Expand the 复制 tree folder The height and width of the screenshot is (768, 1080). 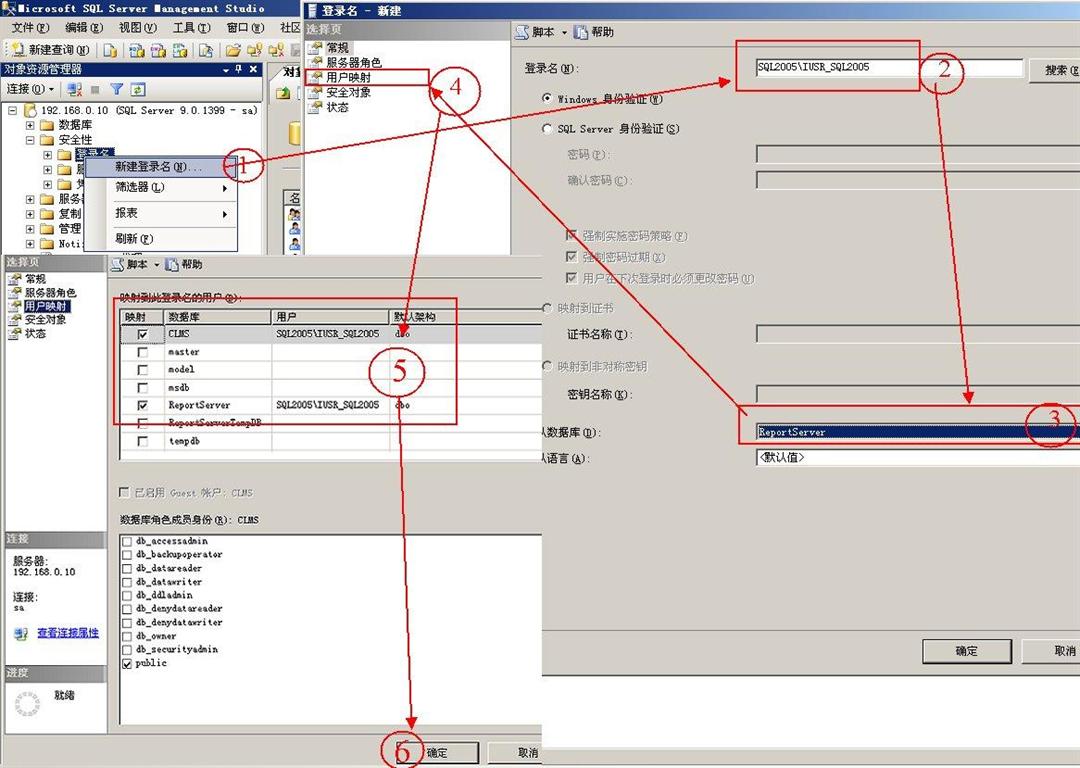[30, 214]
